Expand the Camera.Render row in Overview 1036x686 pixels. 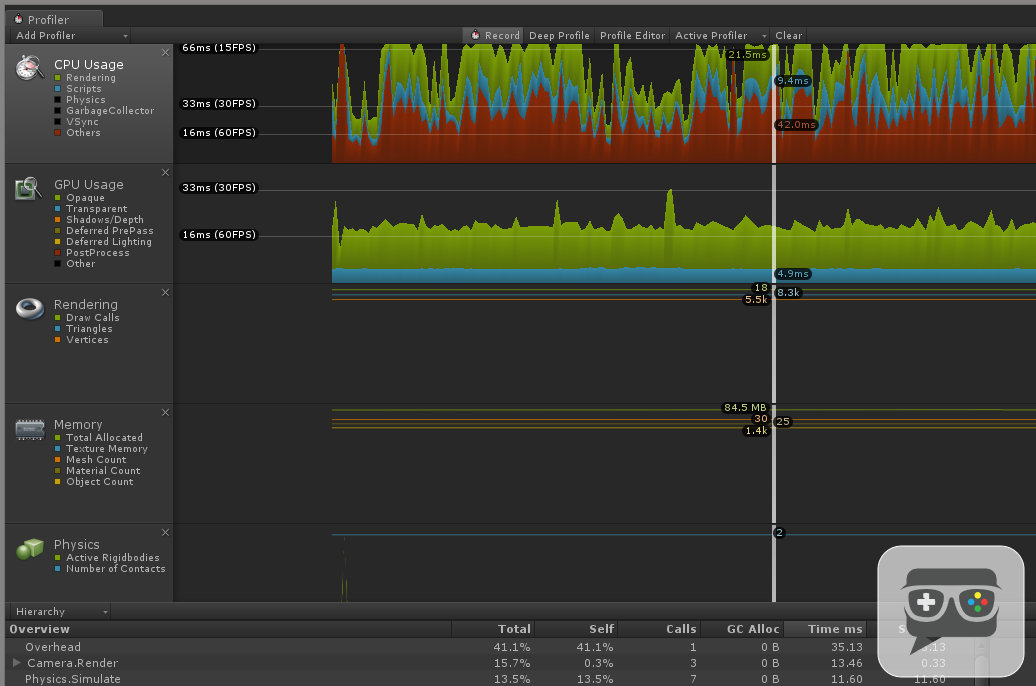pos(18,663)
